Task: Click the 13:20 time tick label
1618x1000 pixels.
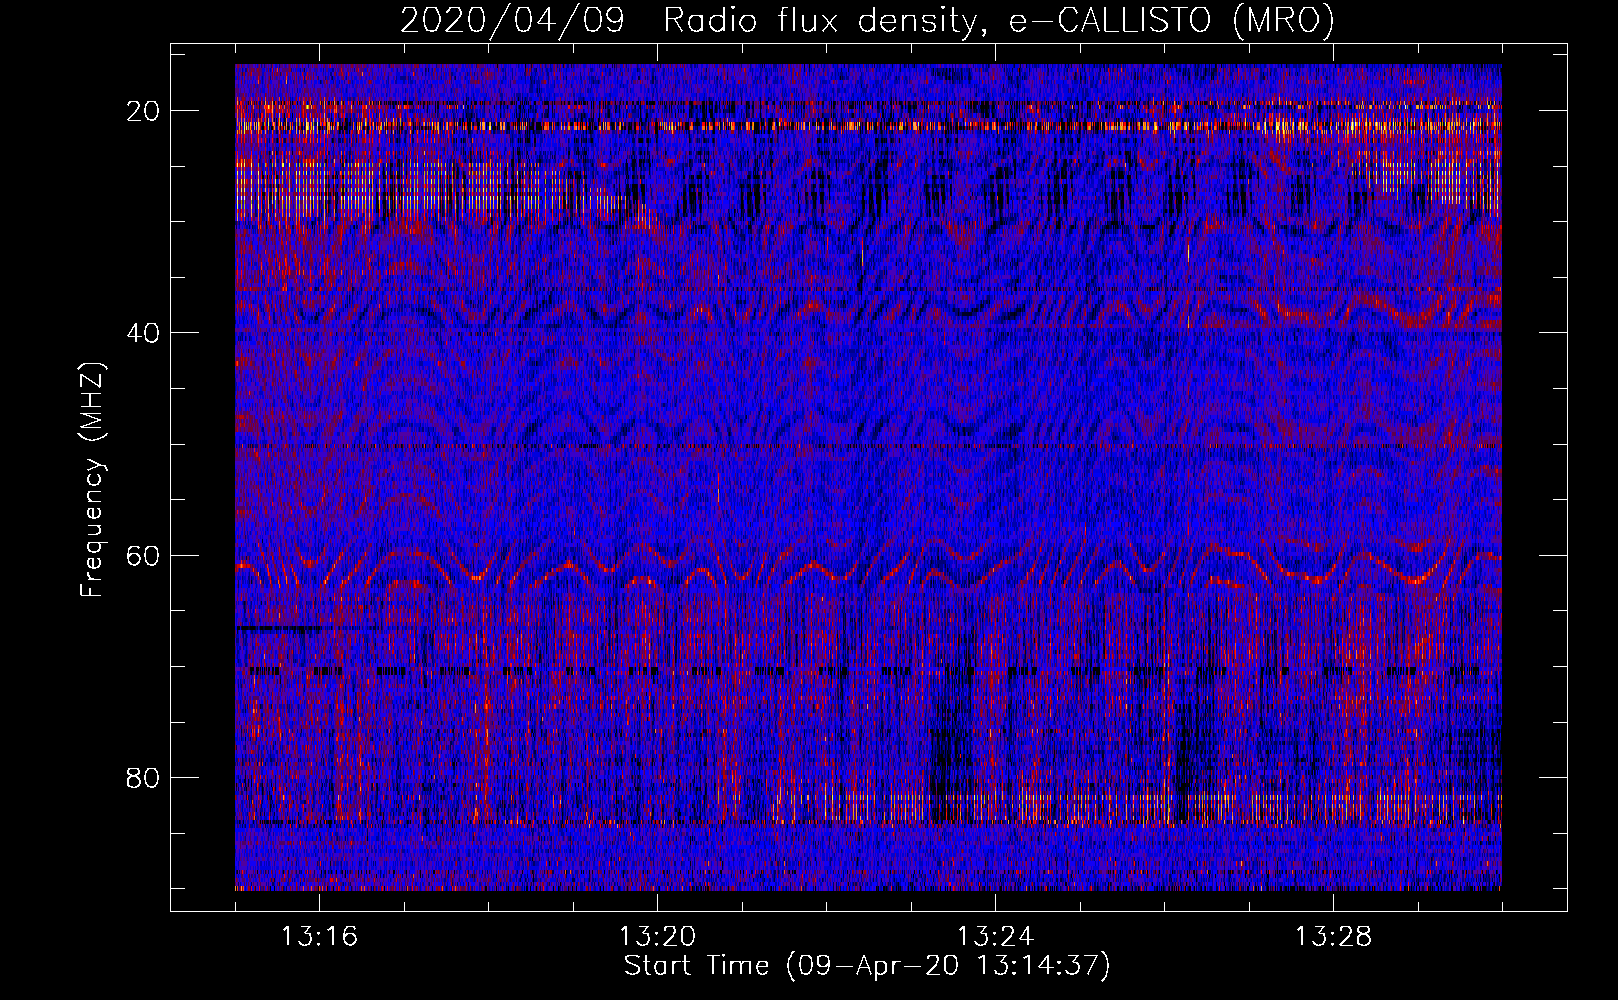Action: pos(657,937)
